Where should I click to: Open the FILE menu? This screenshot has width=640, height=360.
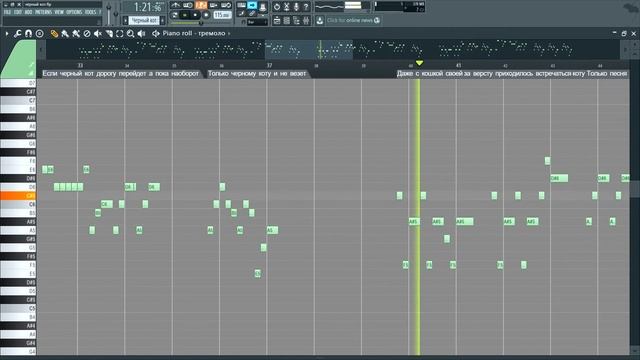(x=7, y=12)
